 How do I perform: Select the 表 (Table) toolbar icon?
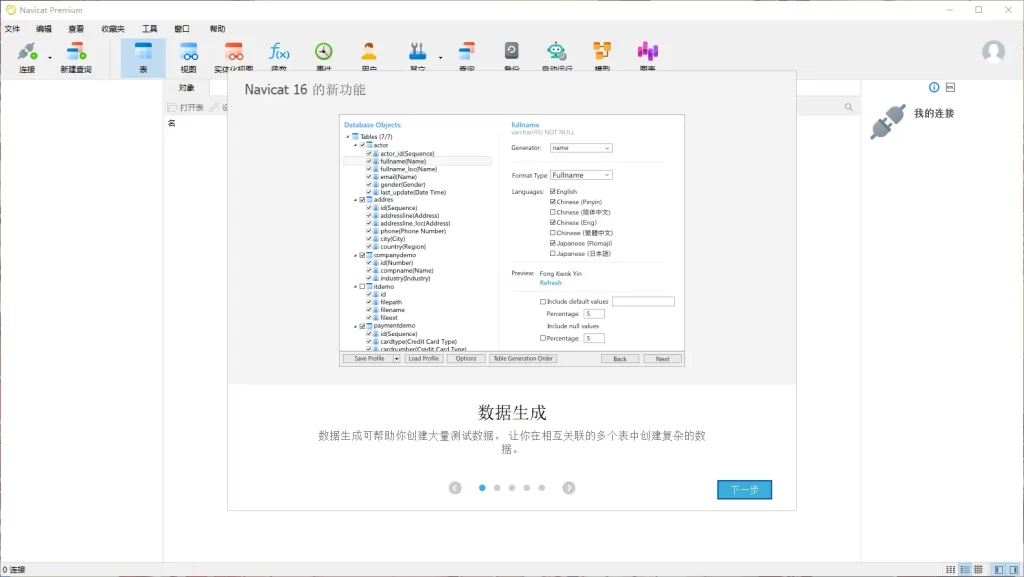[143, 57]
